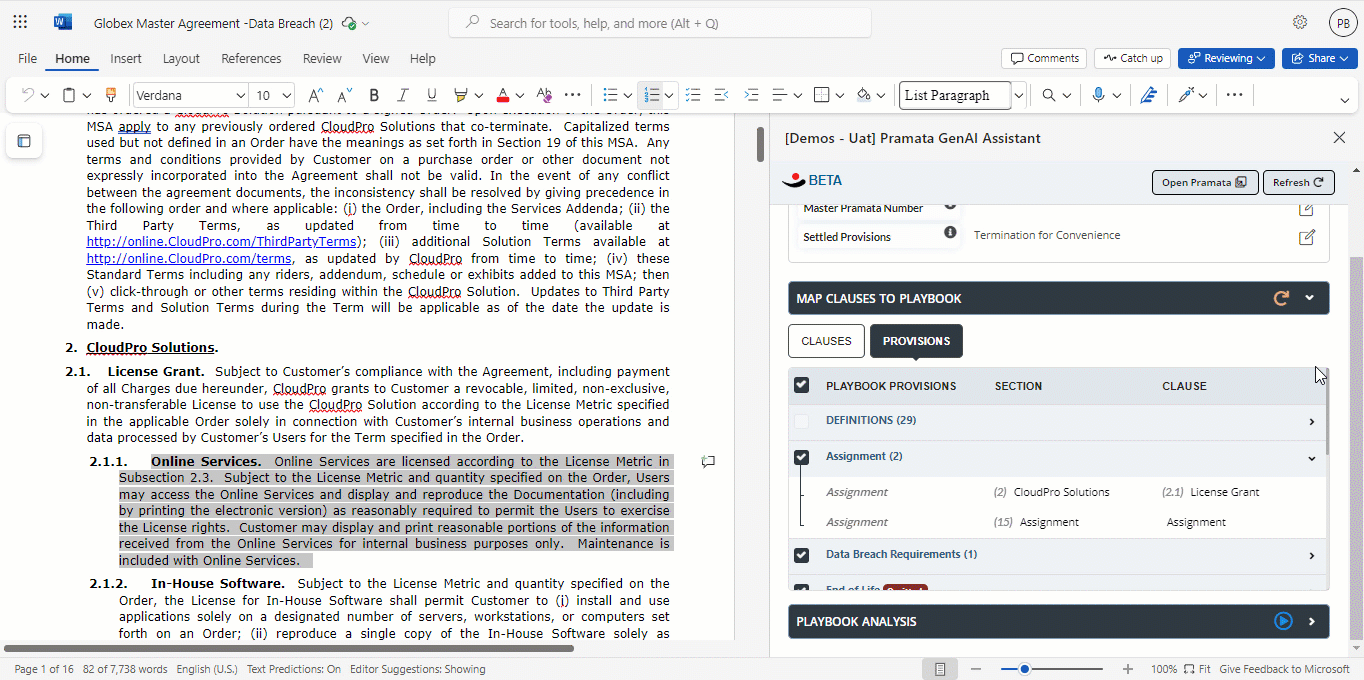
Task: Select the CLAUSES tab
Action: [826, 341]
